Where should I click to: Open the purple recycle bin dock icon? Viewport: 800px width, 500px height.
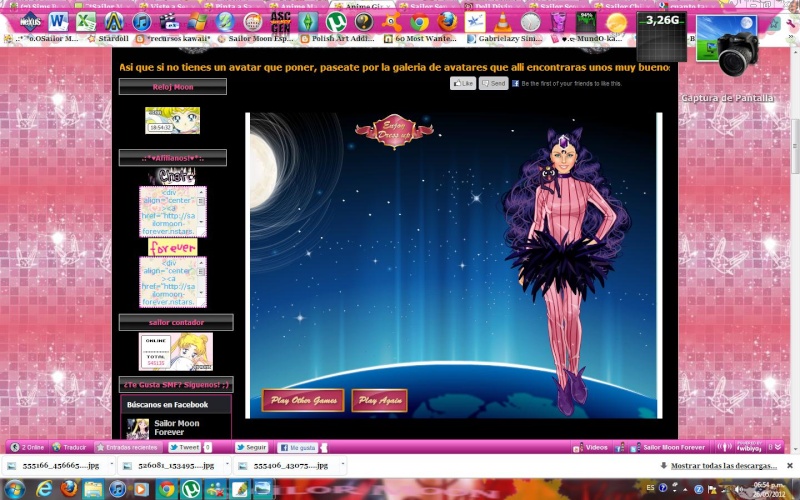[558, 22]
